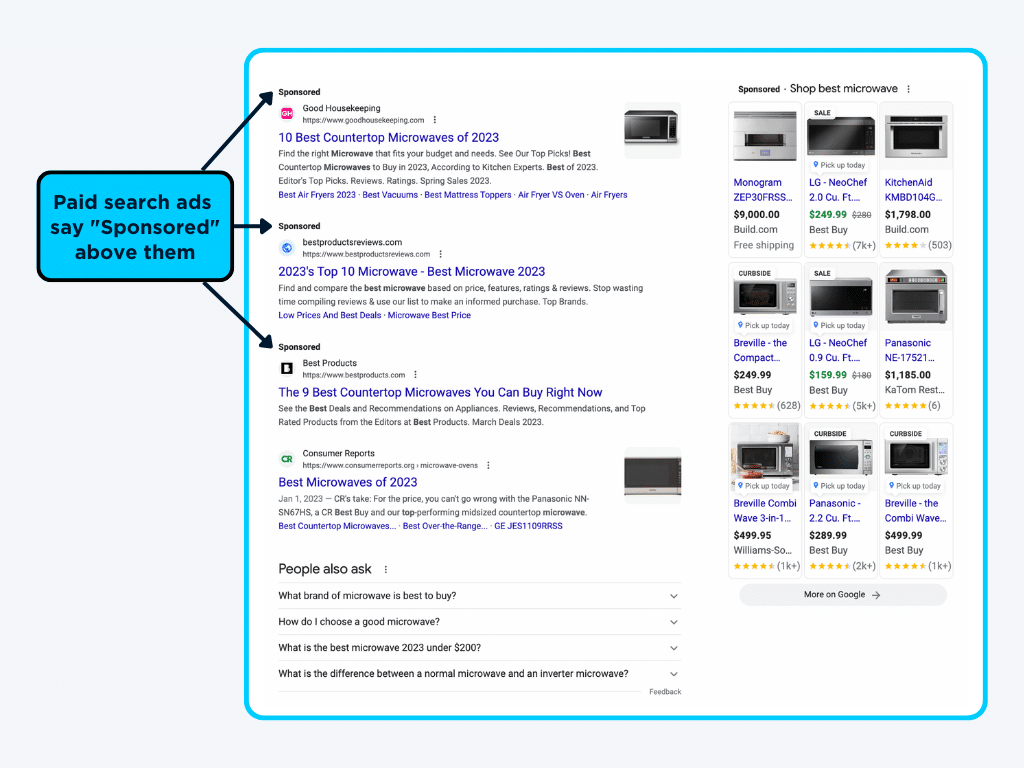The image size is (1024, 768).
Task: Click the Consumer Reports site name
Action: click(338, 453)
